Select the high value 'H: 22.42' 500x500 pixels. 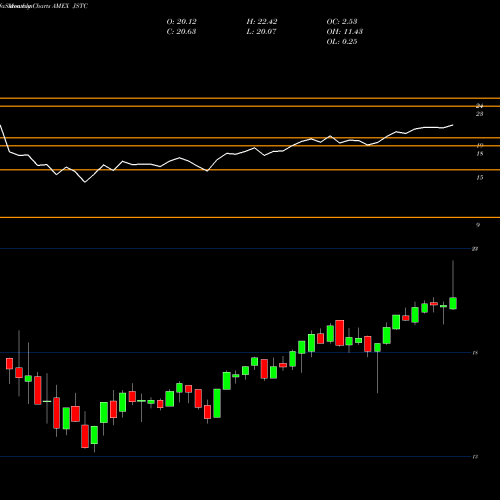click(262, 22)
